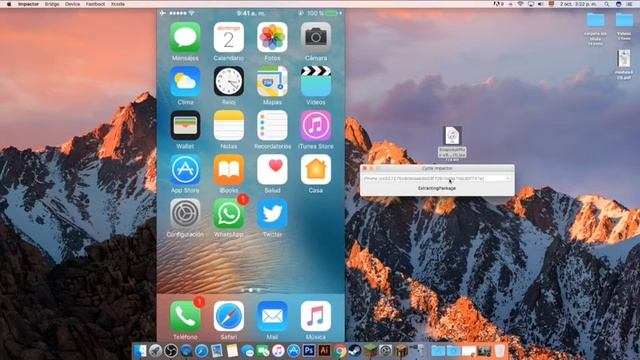This screenshot has width=640, height=360.
Task: Open the Impactor menu in menu bar
Action: coord(28,4)
